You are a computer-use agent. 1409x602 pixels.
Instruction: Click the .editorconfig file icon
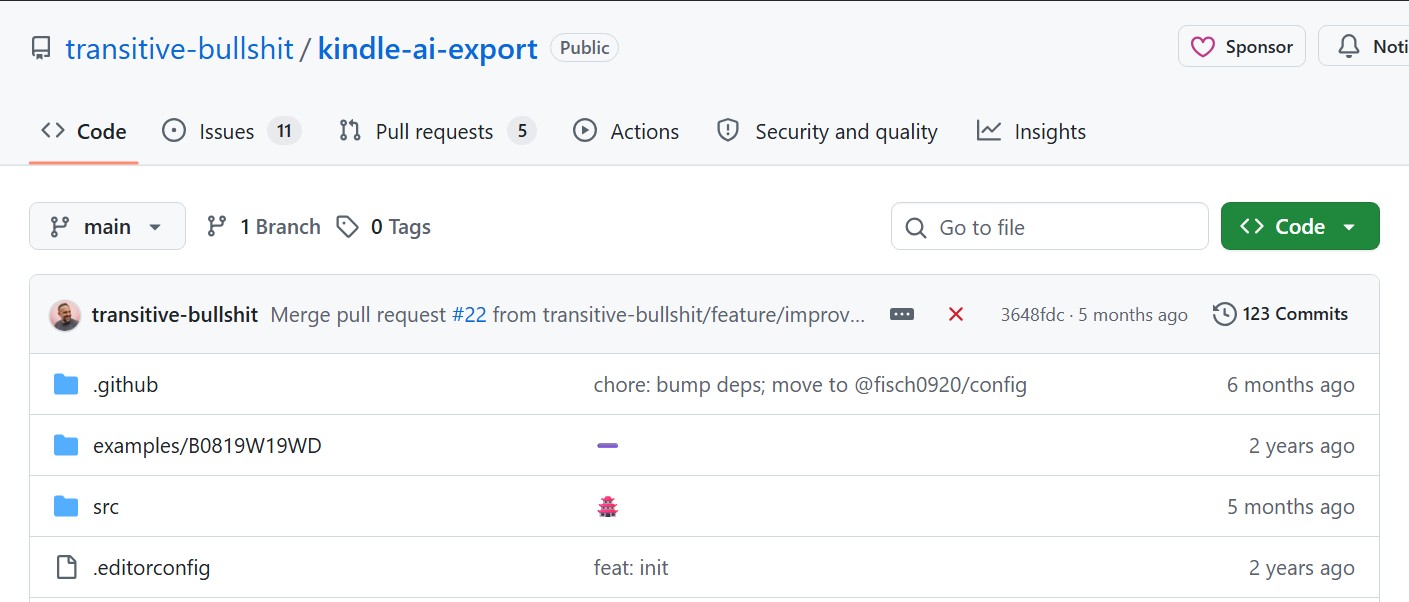click(x=66, y=568)
